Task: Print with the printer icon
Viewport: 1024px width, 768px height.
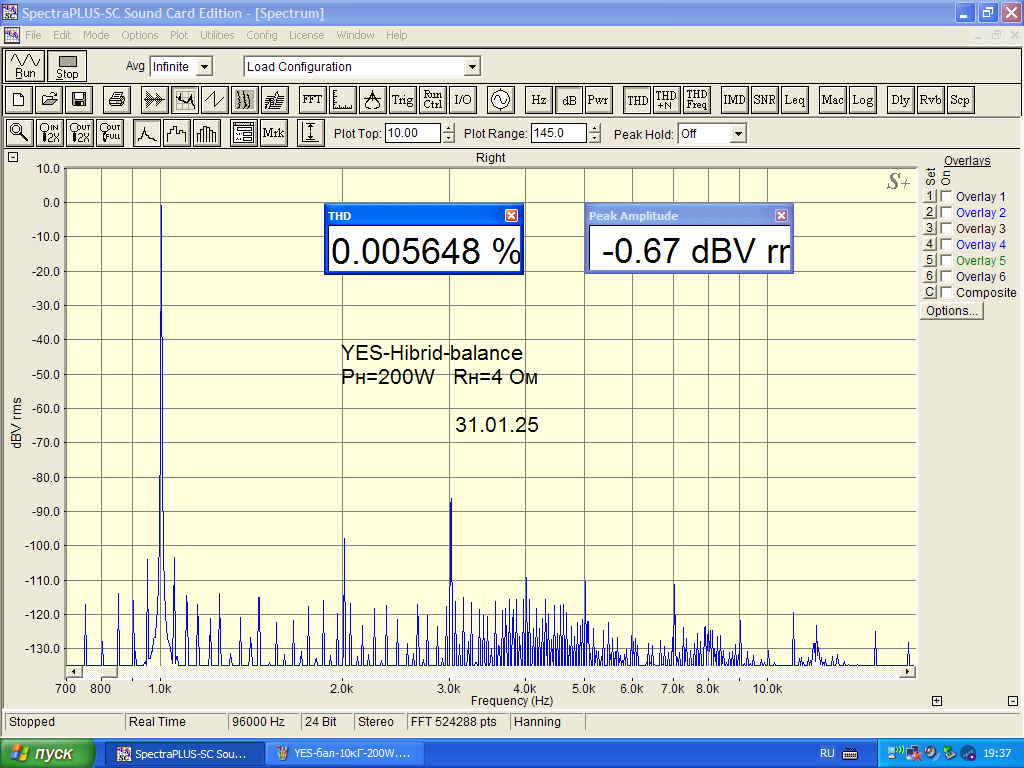Action: point(116,100)
